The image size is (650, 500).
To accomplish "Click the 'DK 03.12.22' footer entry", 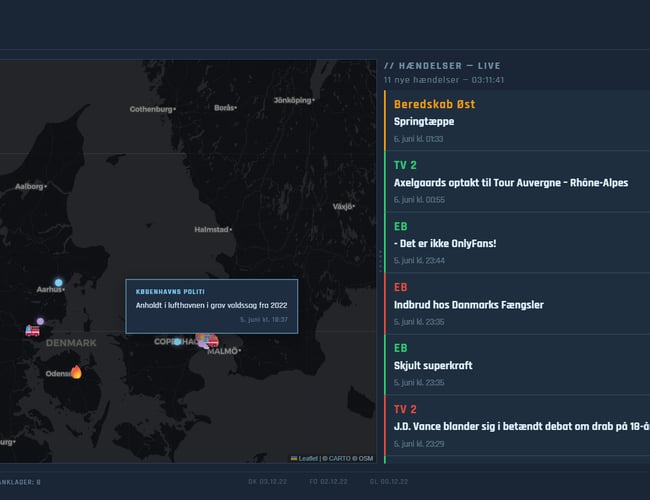I will point(267,481).
